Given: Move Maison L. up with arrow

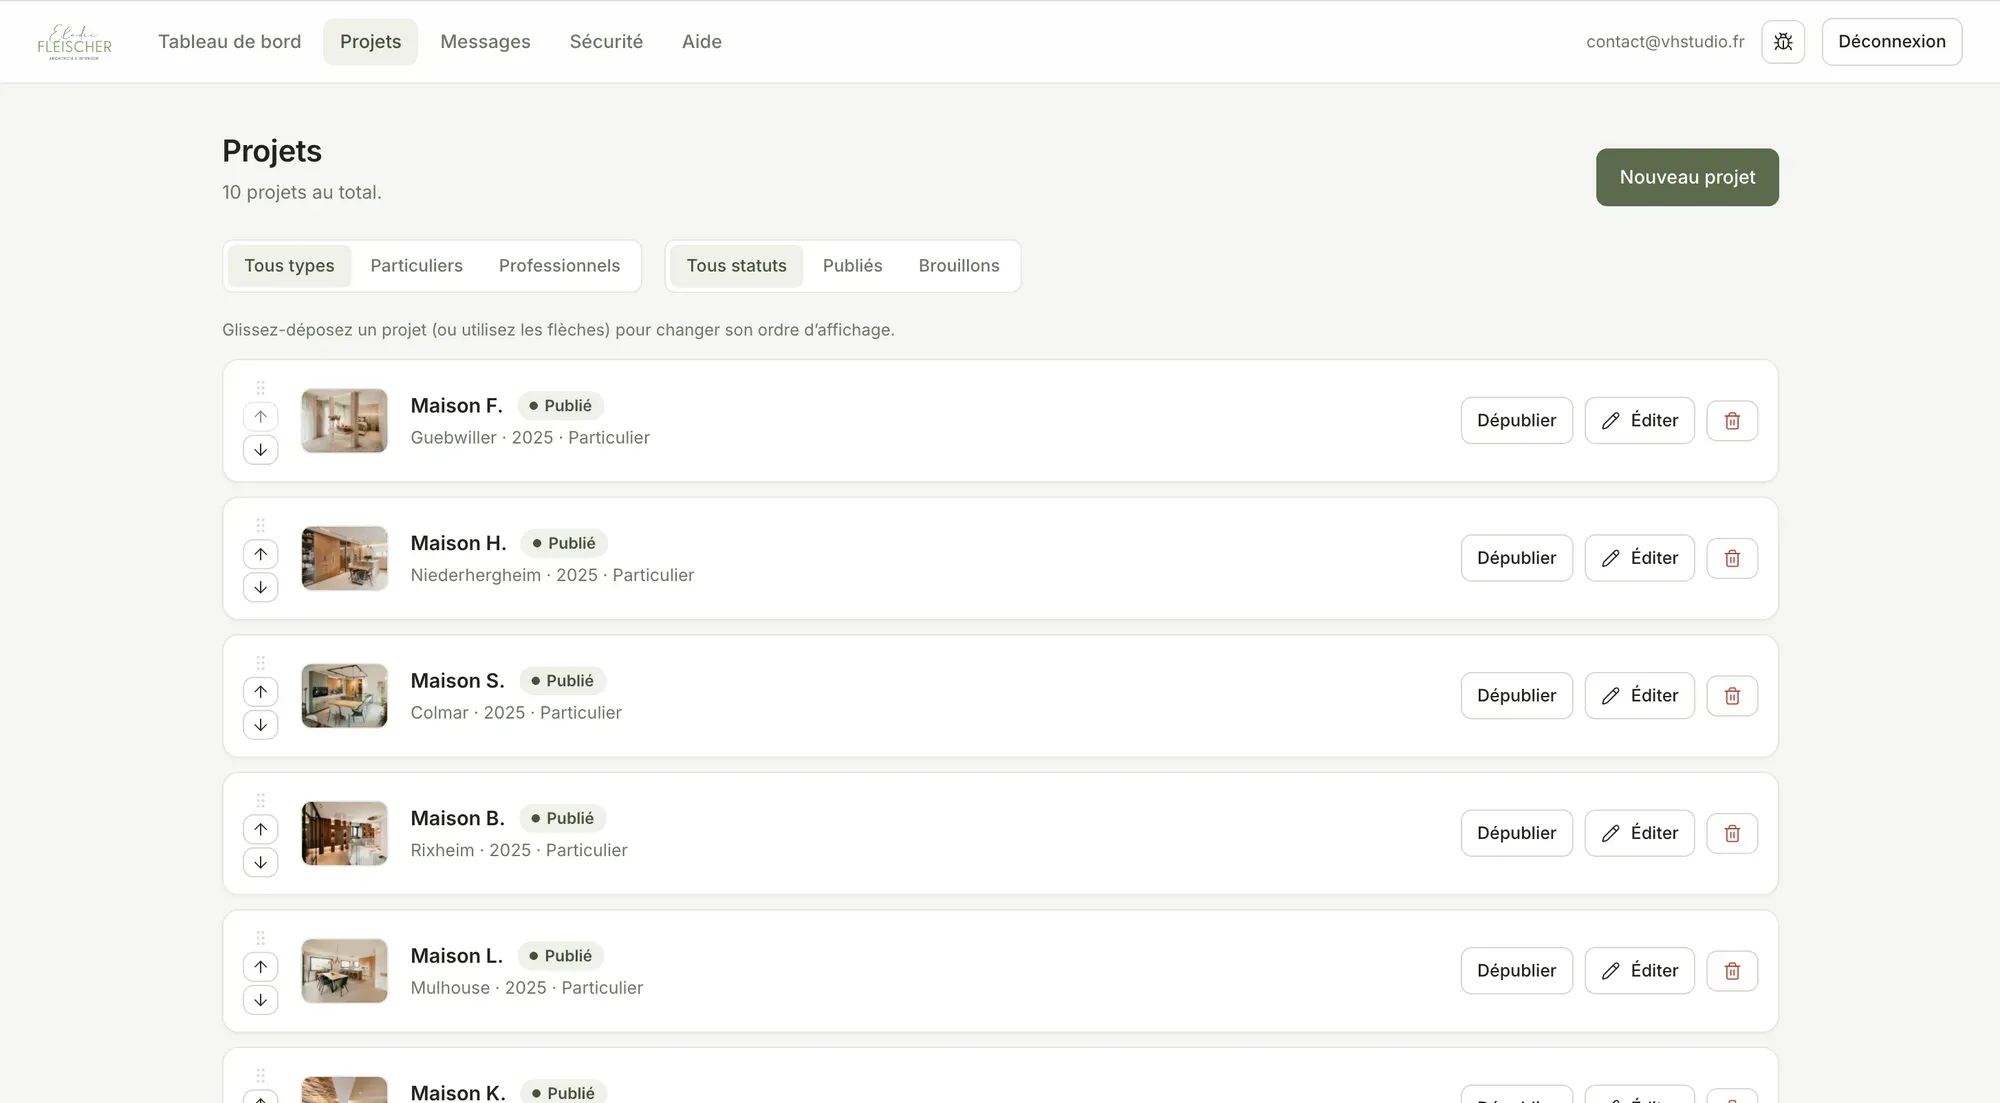Looking at the screenshot, I should [x=260, y=967].
